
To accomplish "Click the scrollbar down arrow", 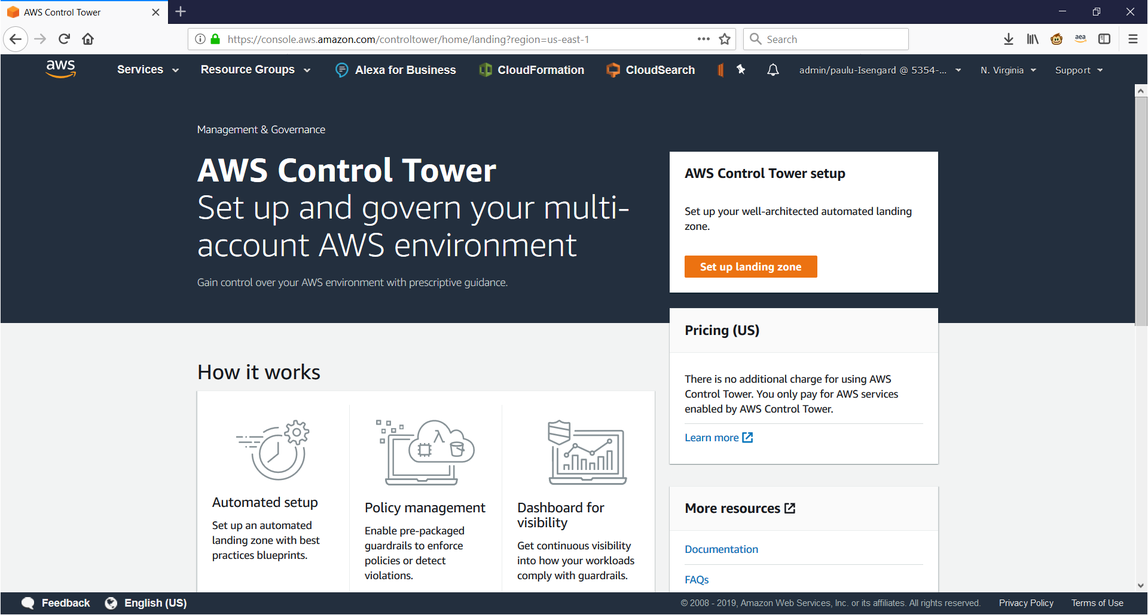I will (1141, 584).
